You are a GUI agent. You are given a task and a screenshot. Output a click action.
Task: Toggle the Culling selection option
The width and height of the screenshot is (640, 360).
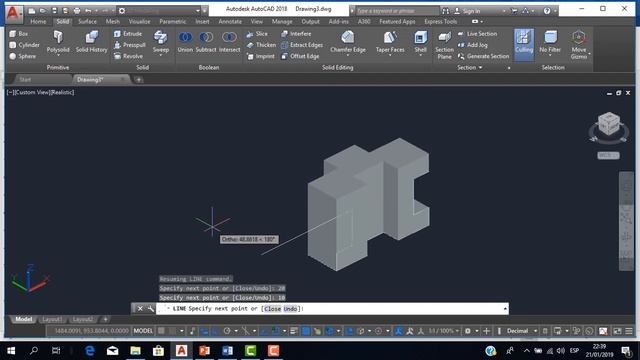coord(524,44)
